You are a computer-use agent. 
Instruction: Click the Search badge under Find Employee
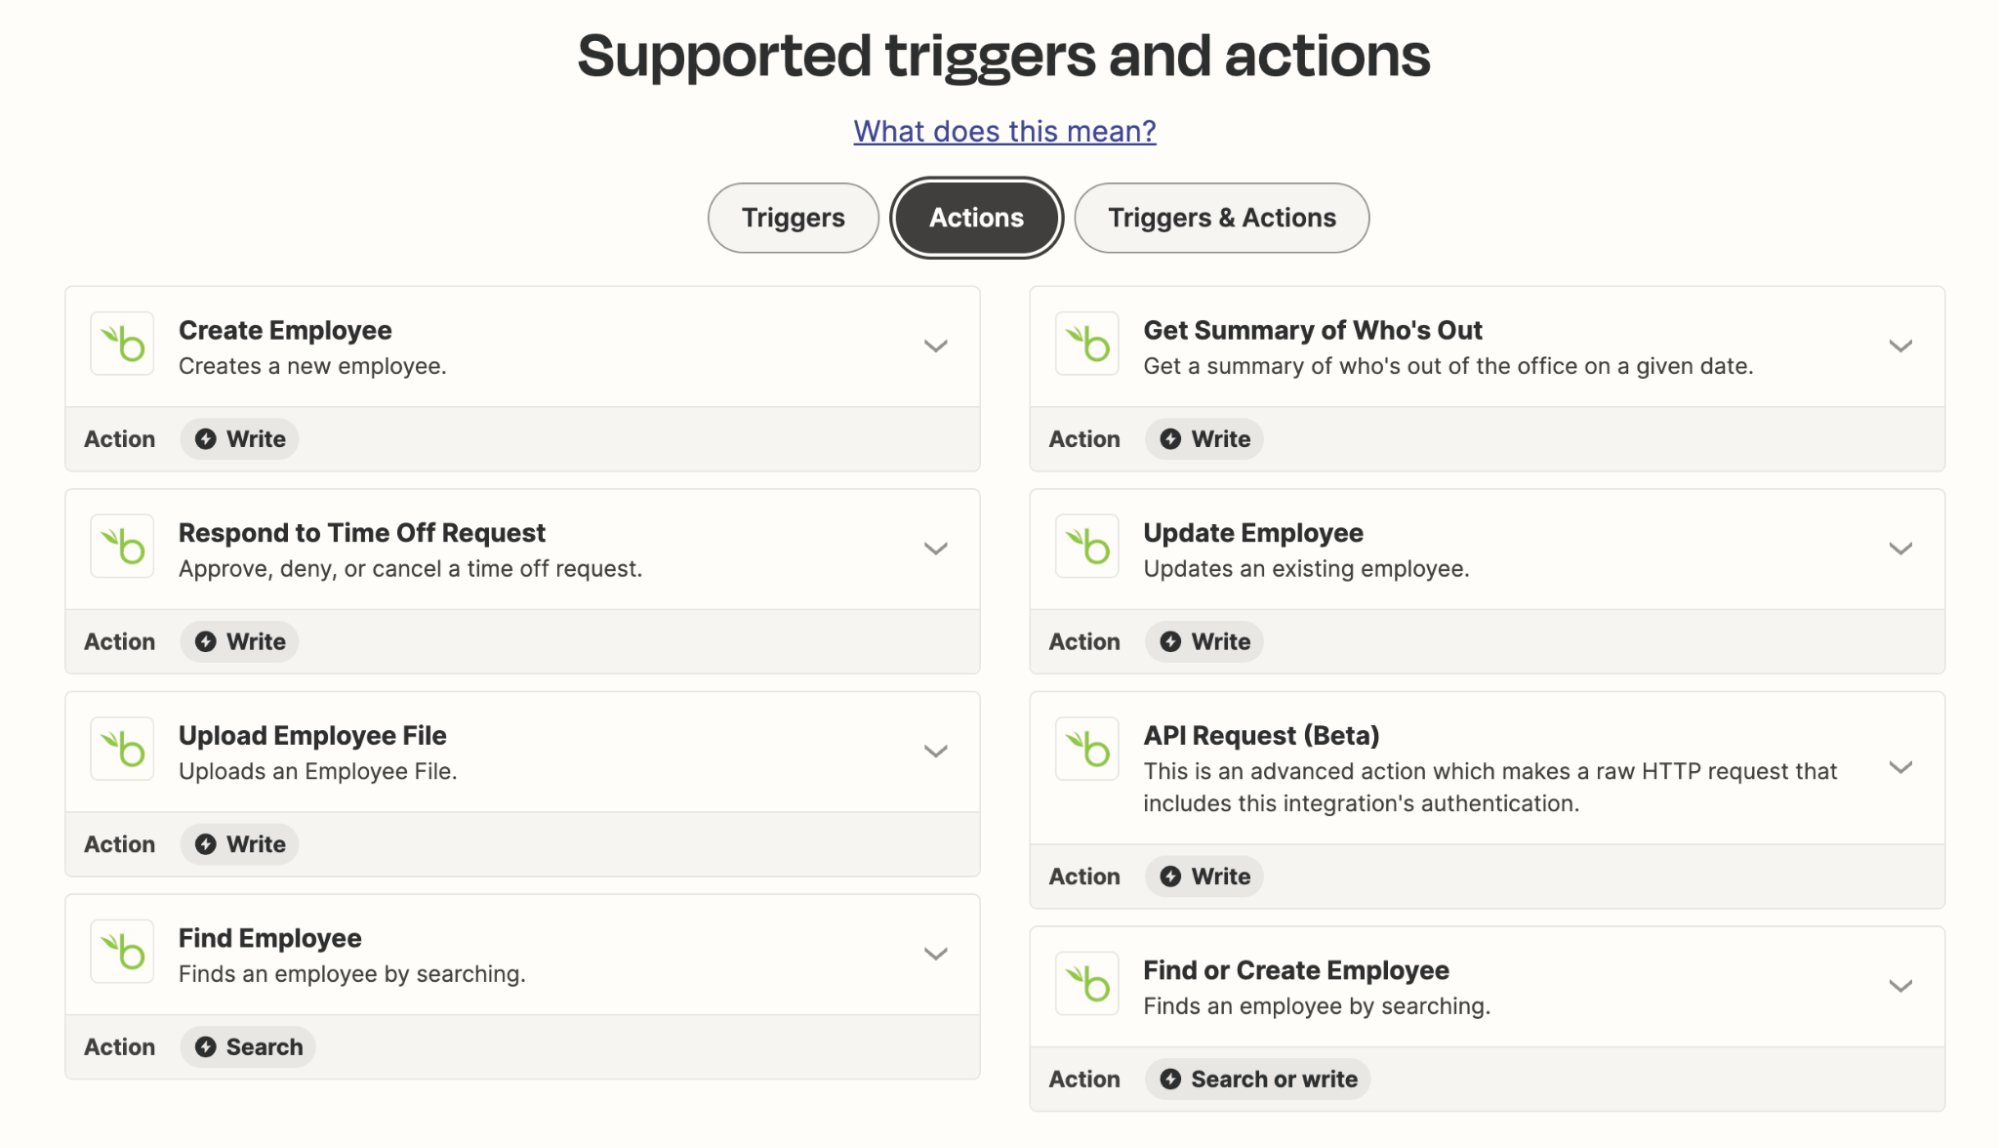(248, 1047)
